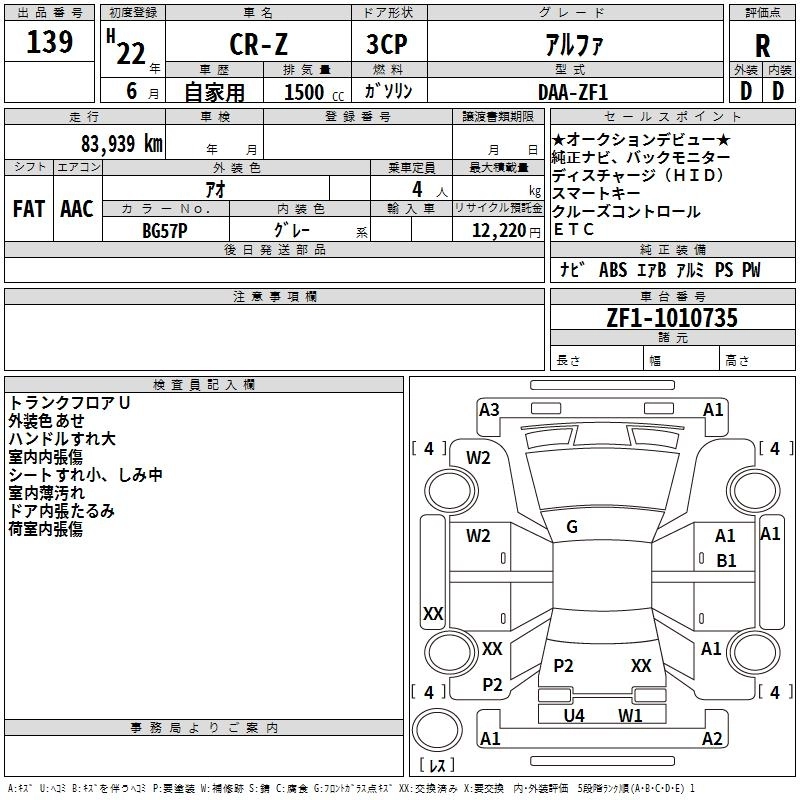Select the 3CP door shape field

[388, 46]
